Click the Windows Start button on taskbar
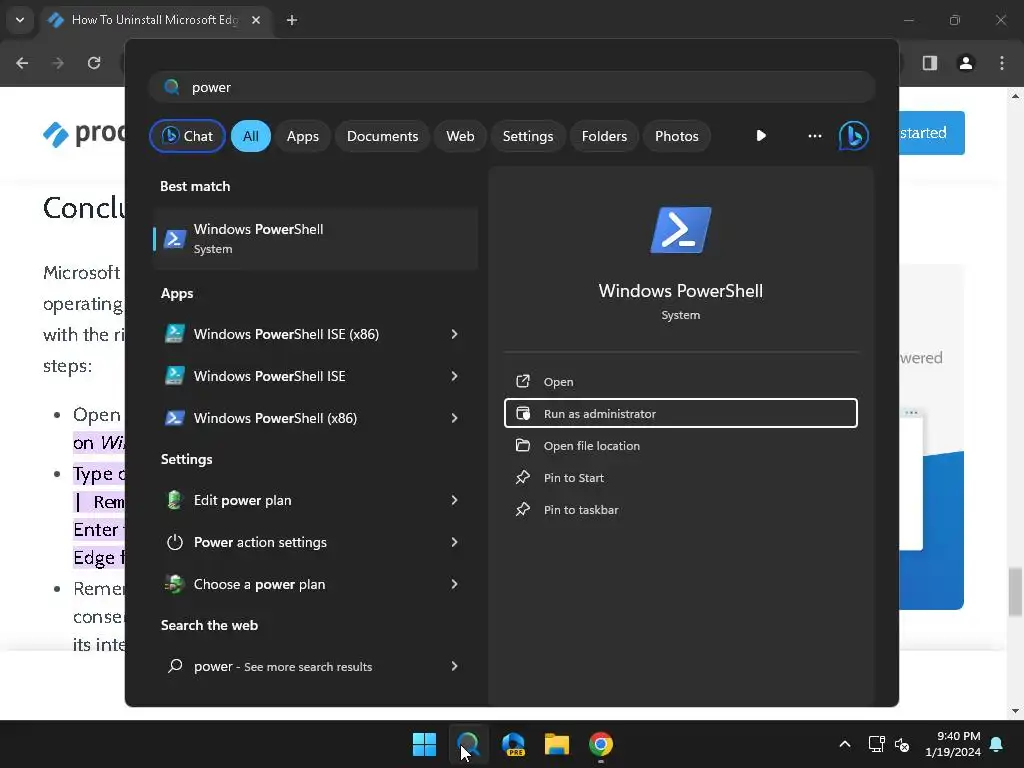The image size is (1024, 768). (x=424, y=744)
